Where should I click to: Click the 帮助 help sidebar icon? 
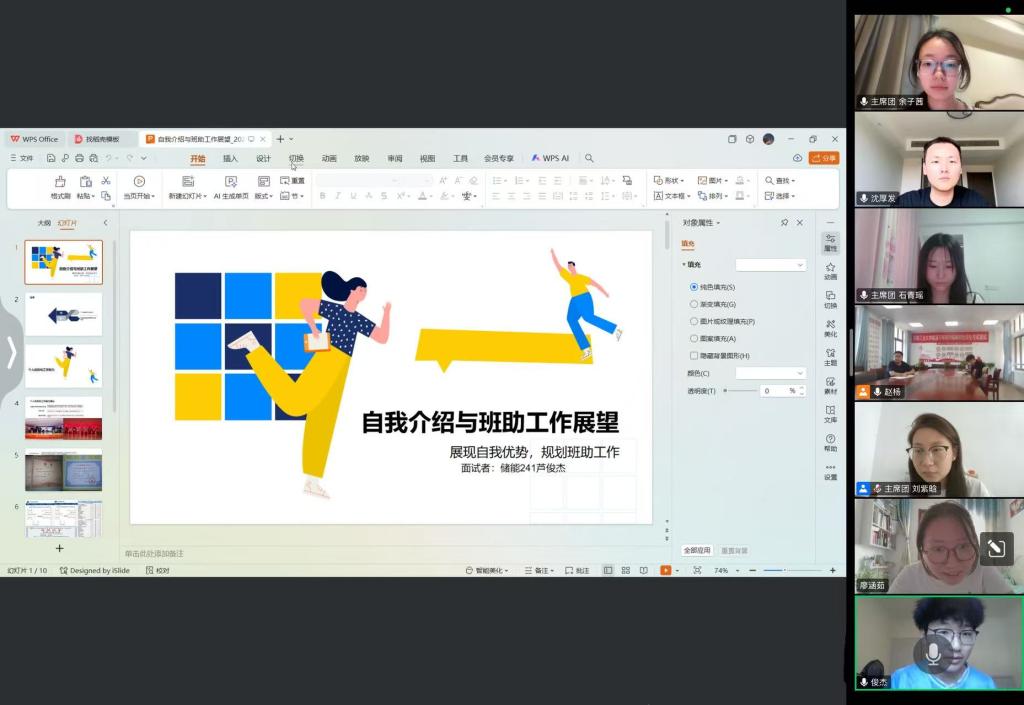pyautogui.click(x=830, y=441)
